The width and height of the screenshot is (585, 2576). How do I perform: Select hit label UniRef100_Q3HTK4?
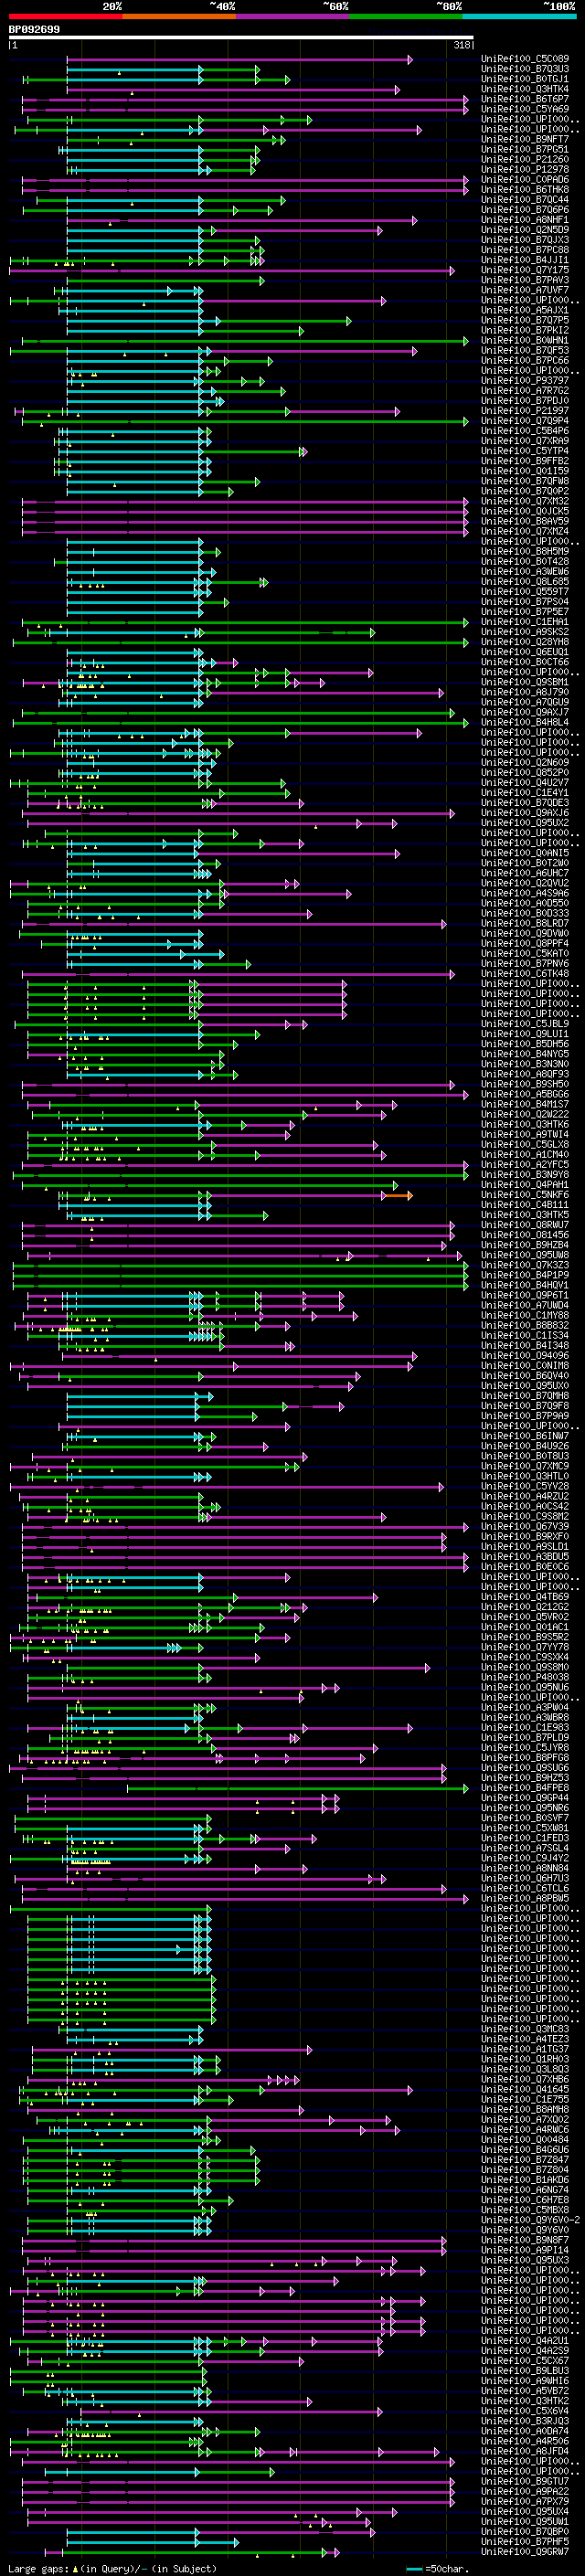[x=525, y=89]
